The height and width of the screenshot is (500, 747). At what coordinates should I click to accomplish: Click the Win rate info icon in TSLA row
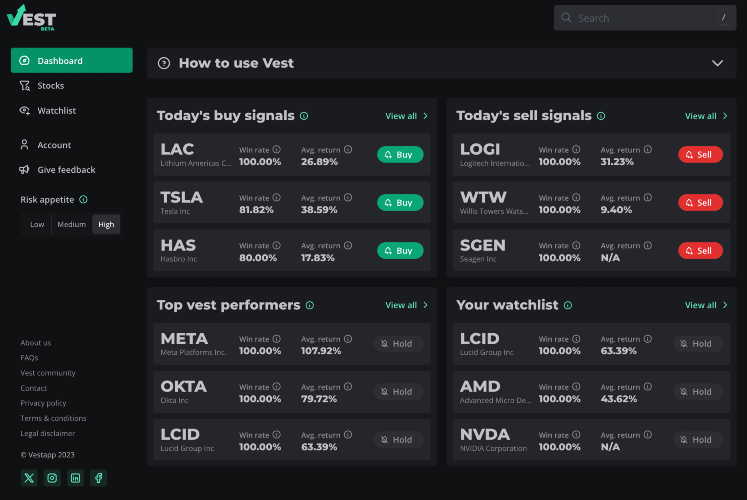click(x=277, y=198)
